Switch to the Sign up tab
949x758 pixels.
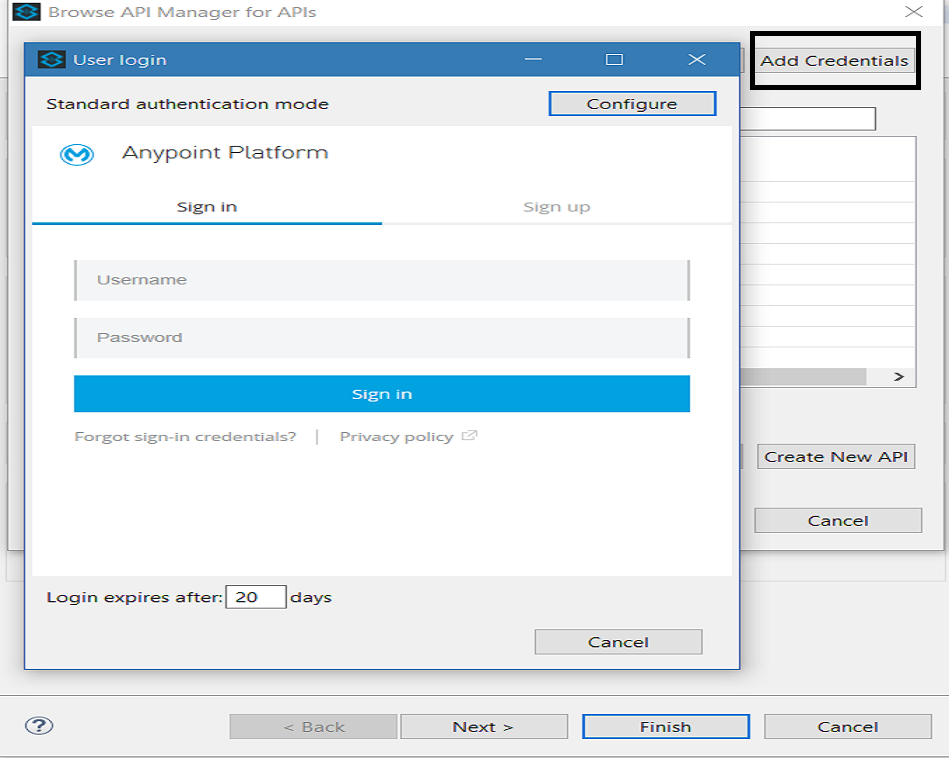[556, 207]
